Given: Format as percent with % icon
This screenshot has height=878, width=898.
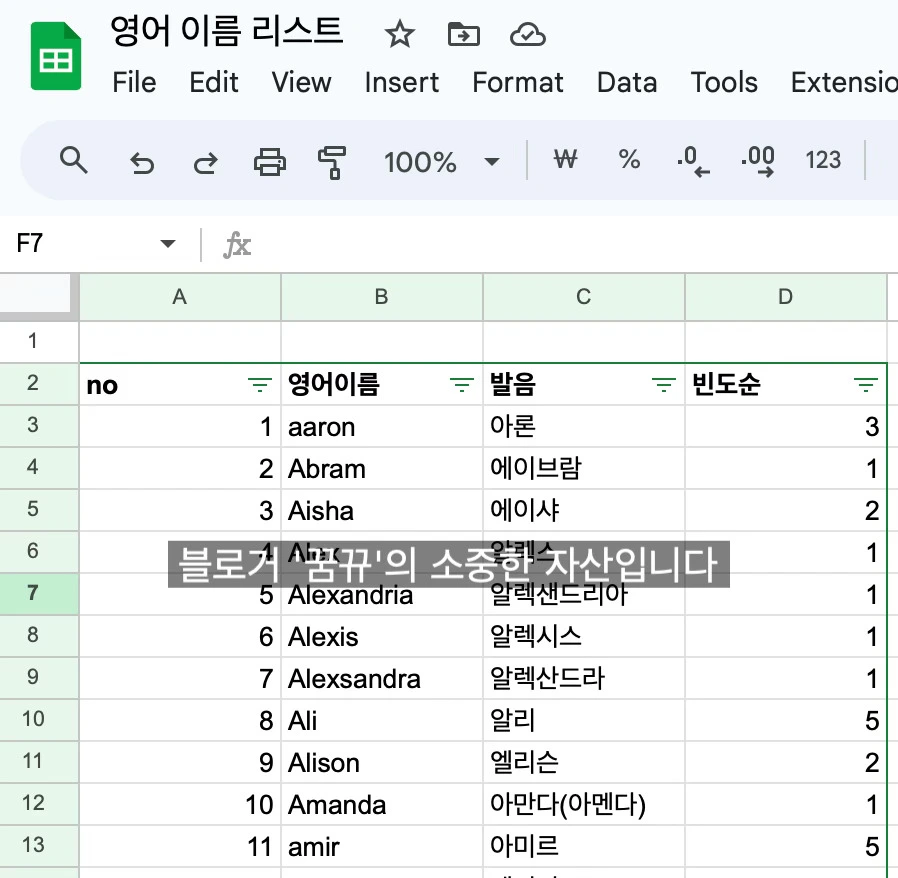Looking at the screenshot, I should tap(629, 159).
